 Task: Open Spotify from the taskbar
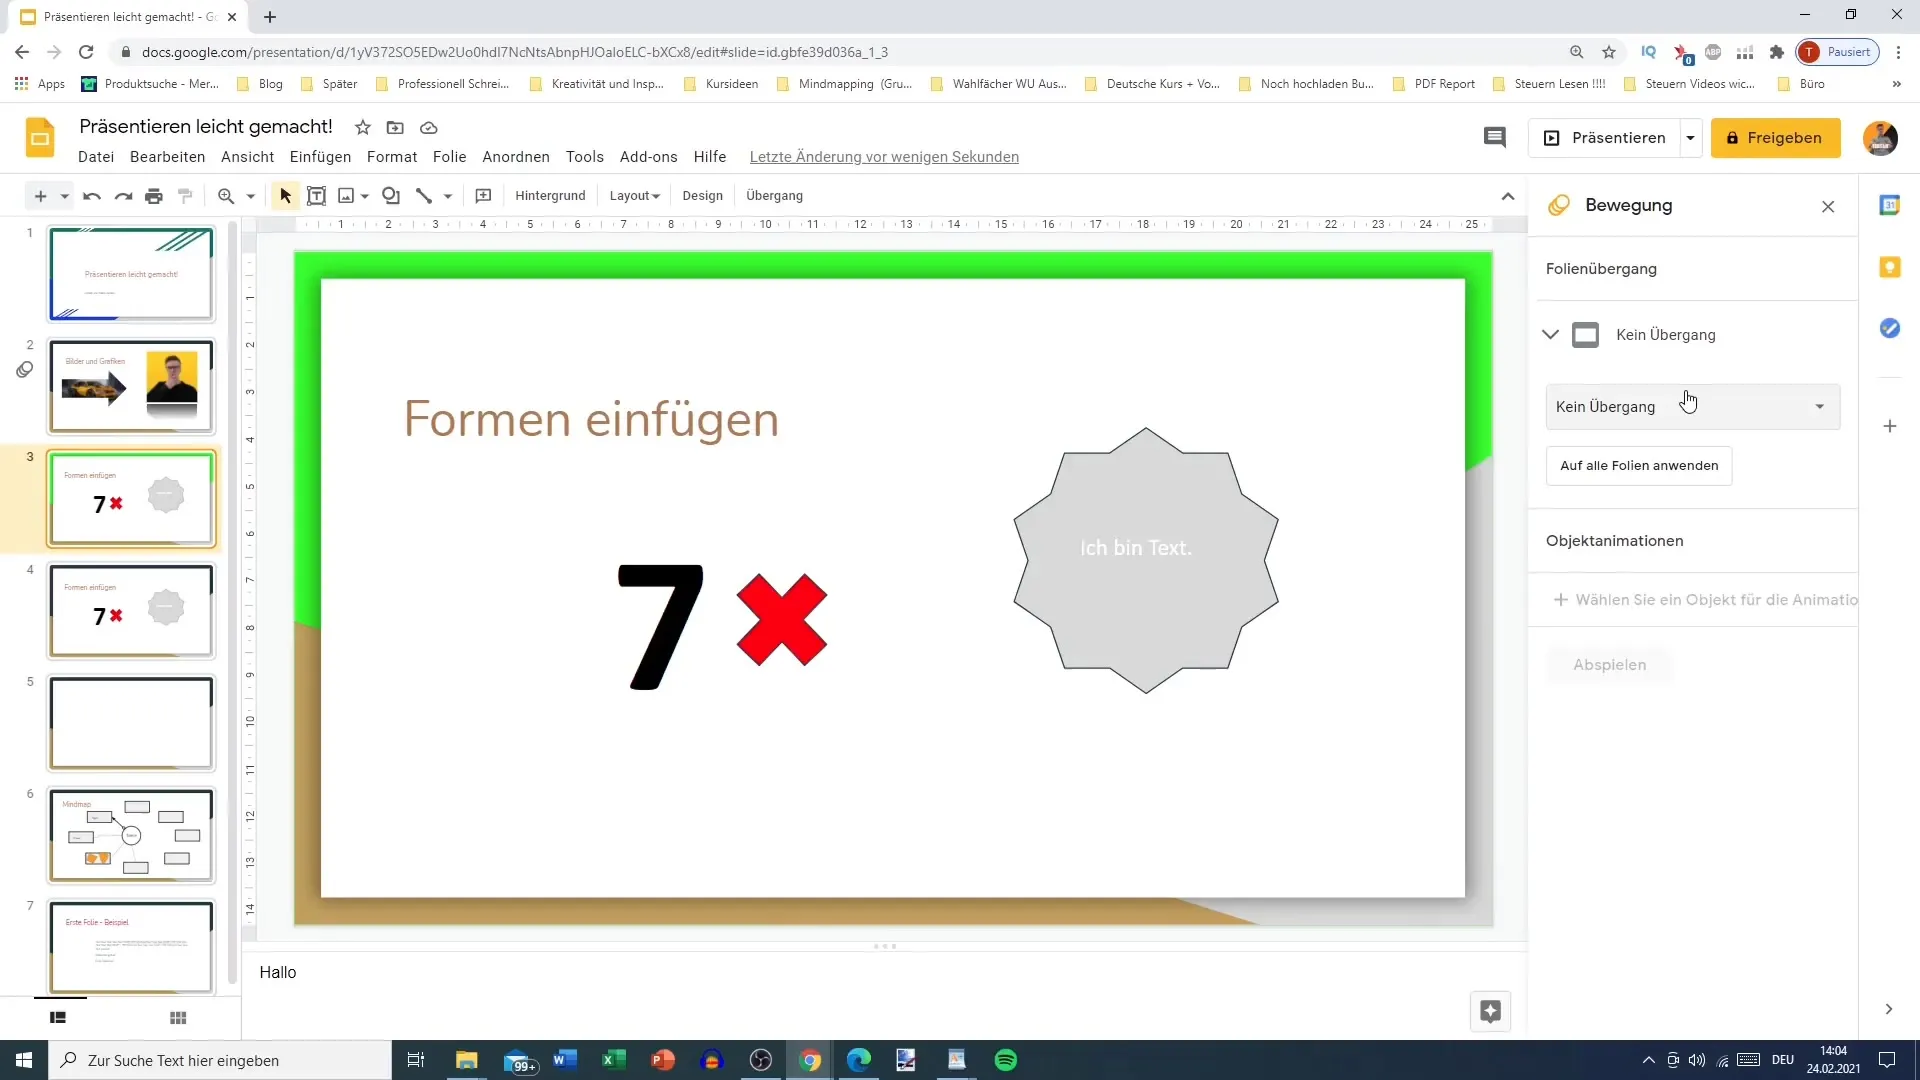click(x=1005, y=1060)
